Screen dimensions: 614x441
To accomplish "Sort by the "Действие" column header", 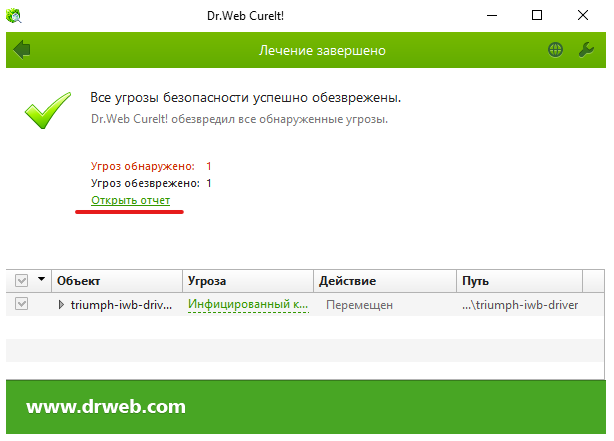I will point(385,281).
